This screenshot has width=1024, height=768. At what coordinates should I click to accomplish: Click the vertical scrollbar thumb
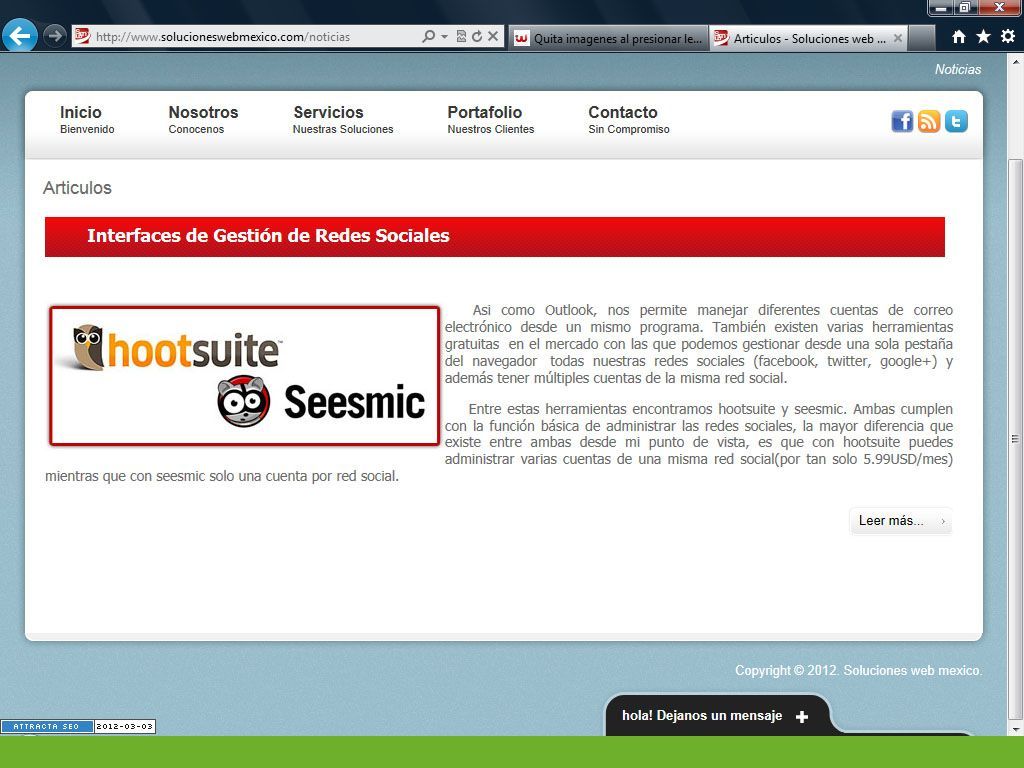pos(1016,438)
